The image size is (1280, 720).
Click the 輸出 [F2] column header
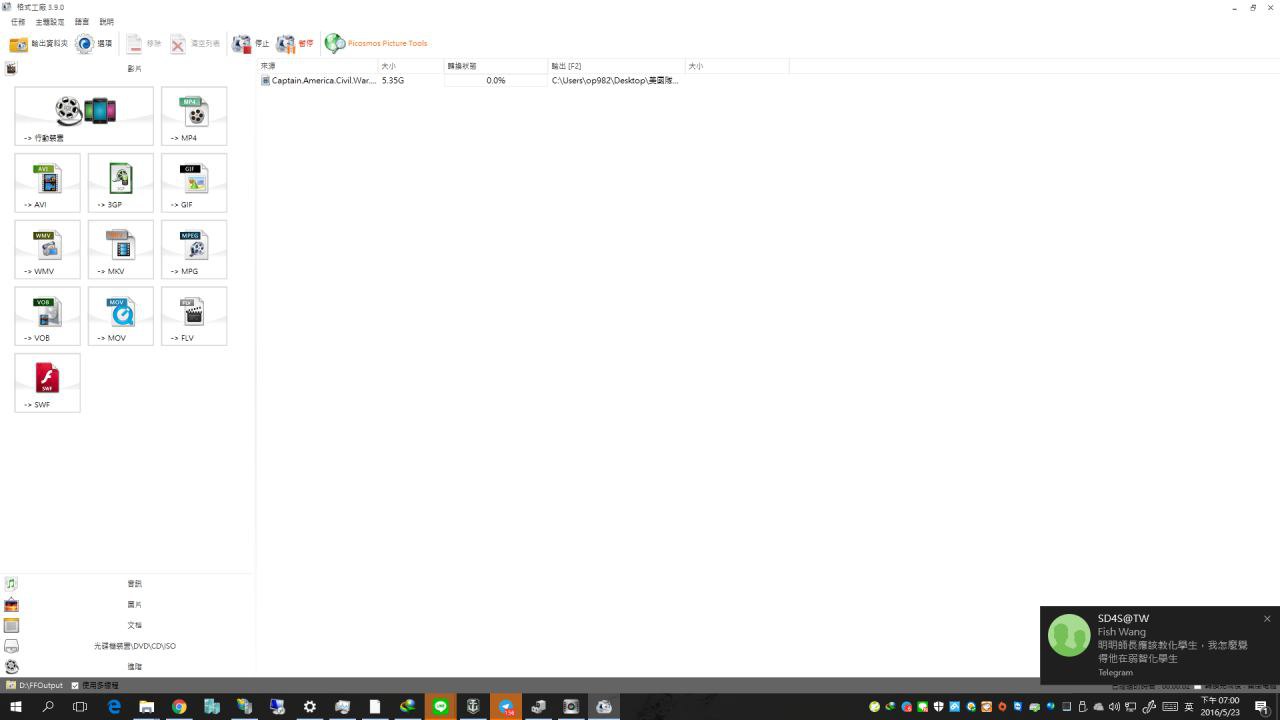click(616, 66)
